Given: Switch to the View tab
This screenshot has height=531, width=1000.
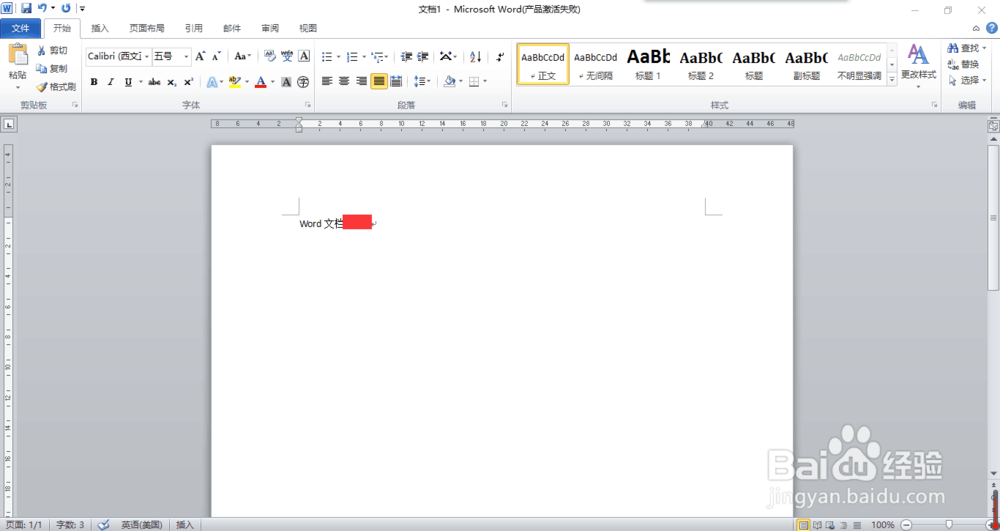Looking at the screenshot, I should pyautogui.click(x=308, y=28).
